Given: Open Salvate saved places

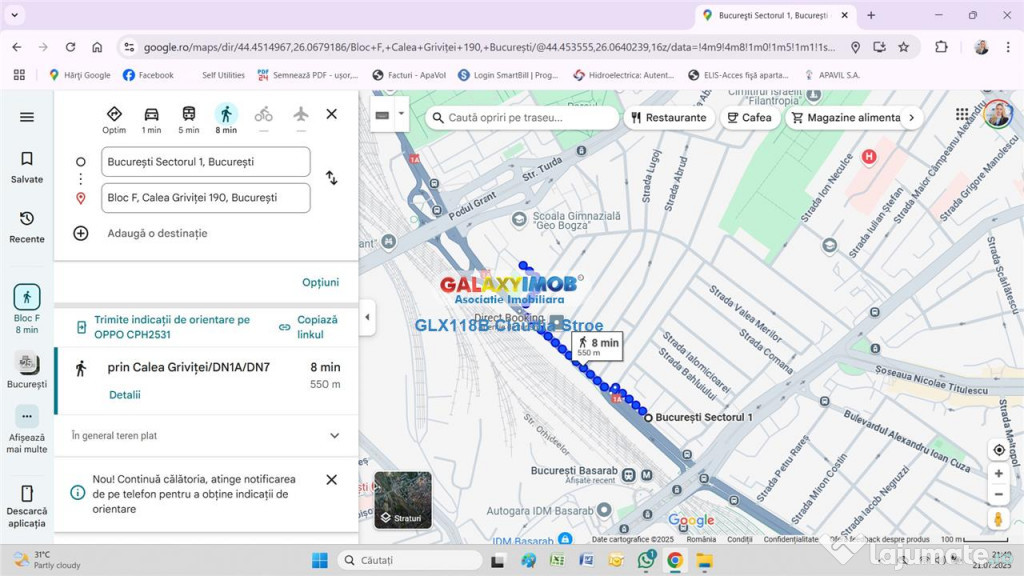Looking at the screenshot, I should pyautogui.click(x=27, y=167).
